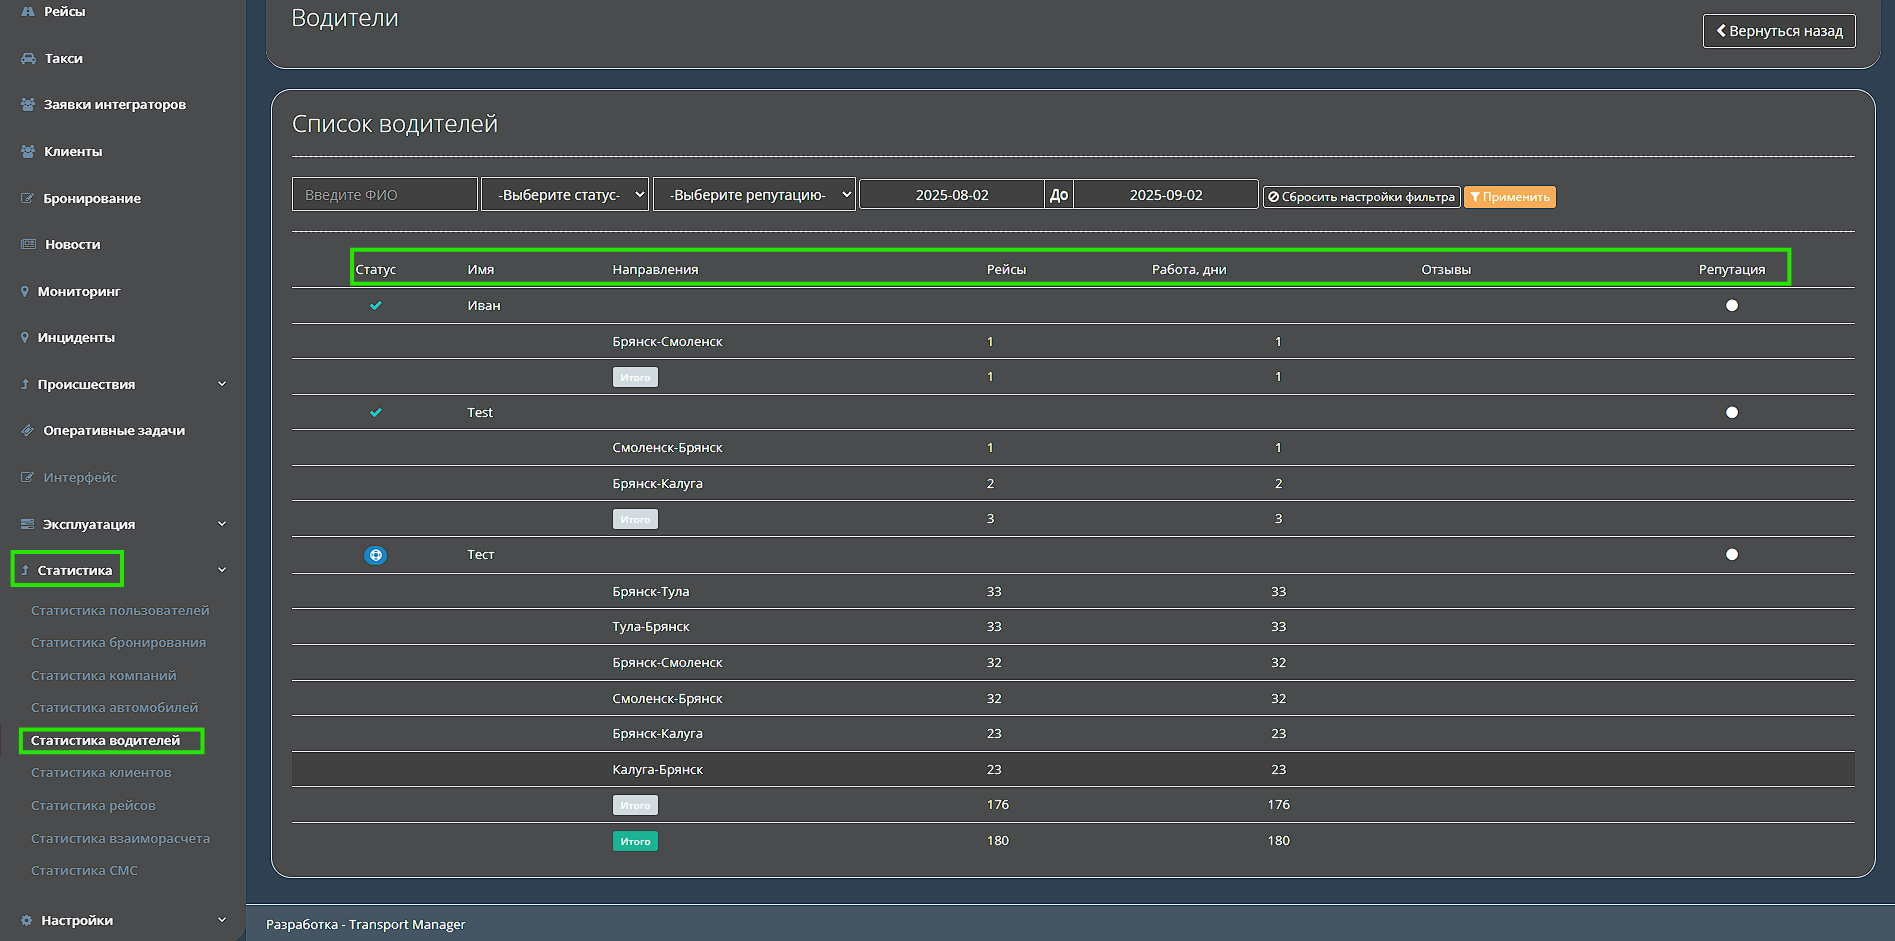Open the 'Выберите статус' dropdown

coord(565,195)
